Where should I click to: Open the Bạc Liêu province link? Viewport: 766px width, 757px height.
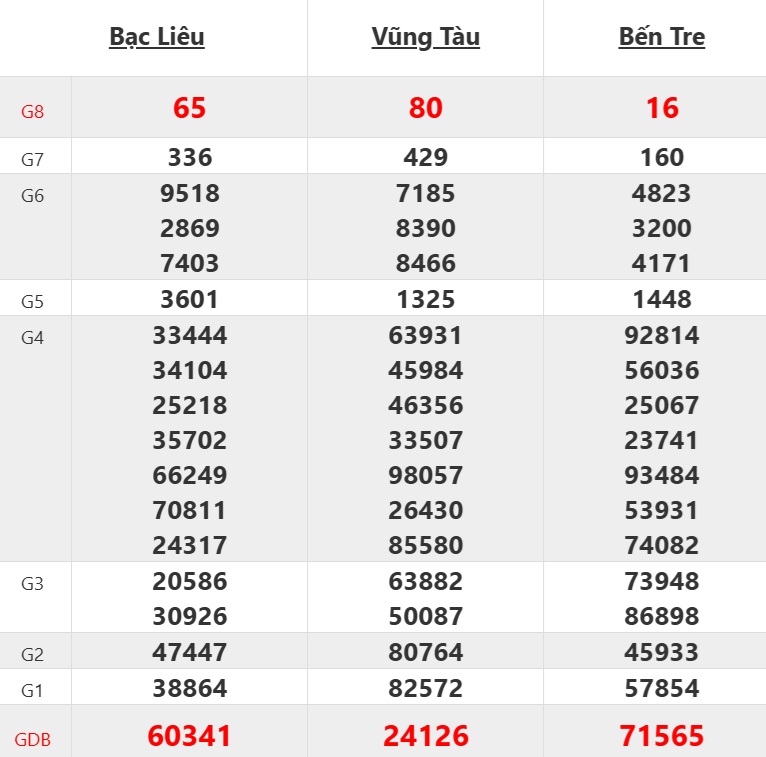tap(157, 37)
